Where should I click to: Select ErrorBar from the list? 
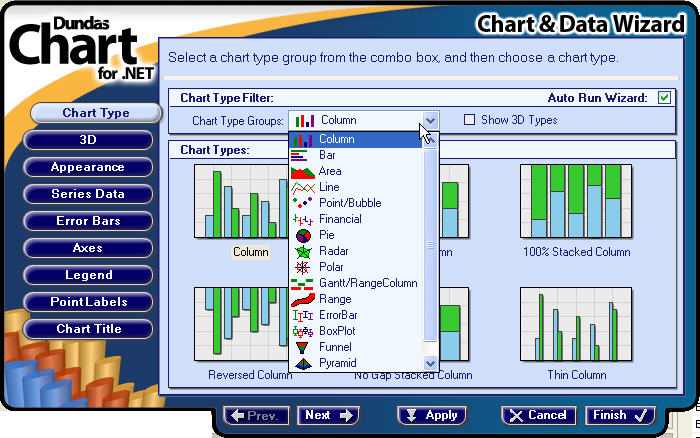point(356,316)
